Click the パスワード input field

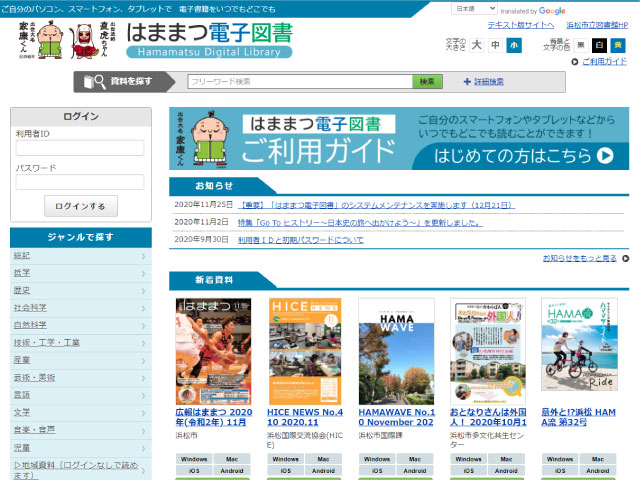coord(80,182)
